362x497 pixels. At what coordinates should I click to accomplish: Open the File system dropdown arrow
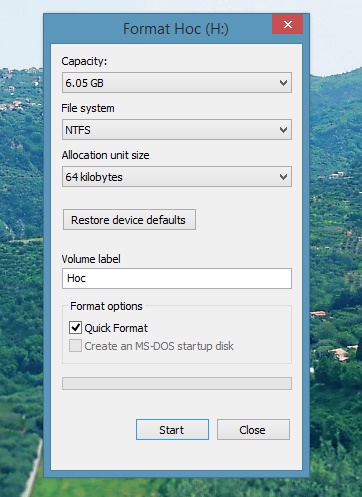pos(283,130)
